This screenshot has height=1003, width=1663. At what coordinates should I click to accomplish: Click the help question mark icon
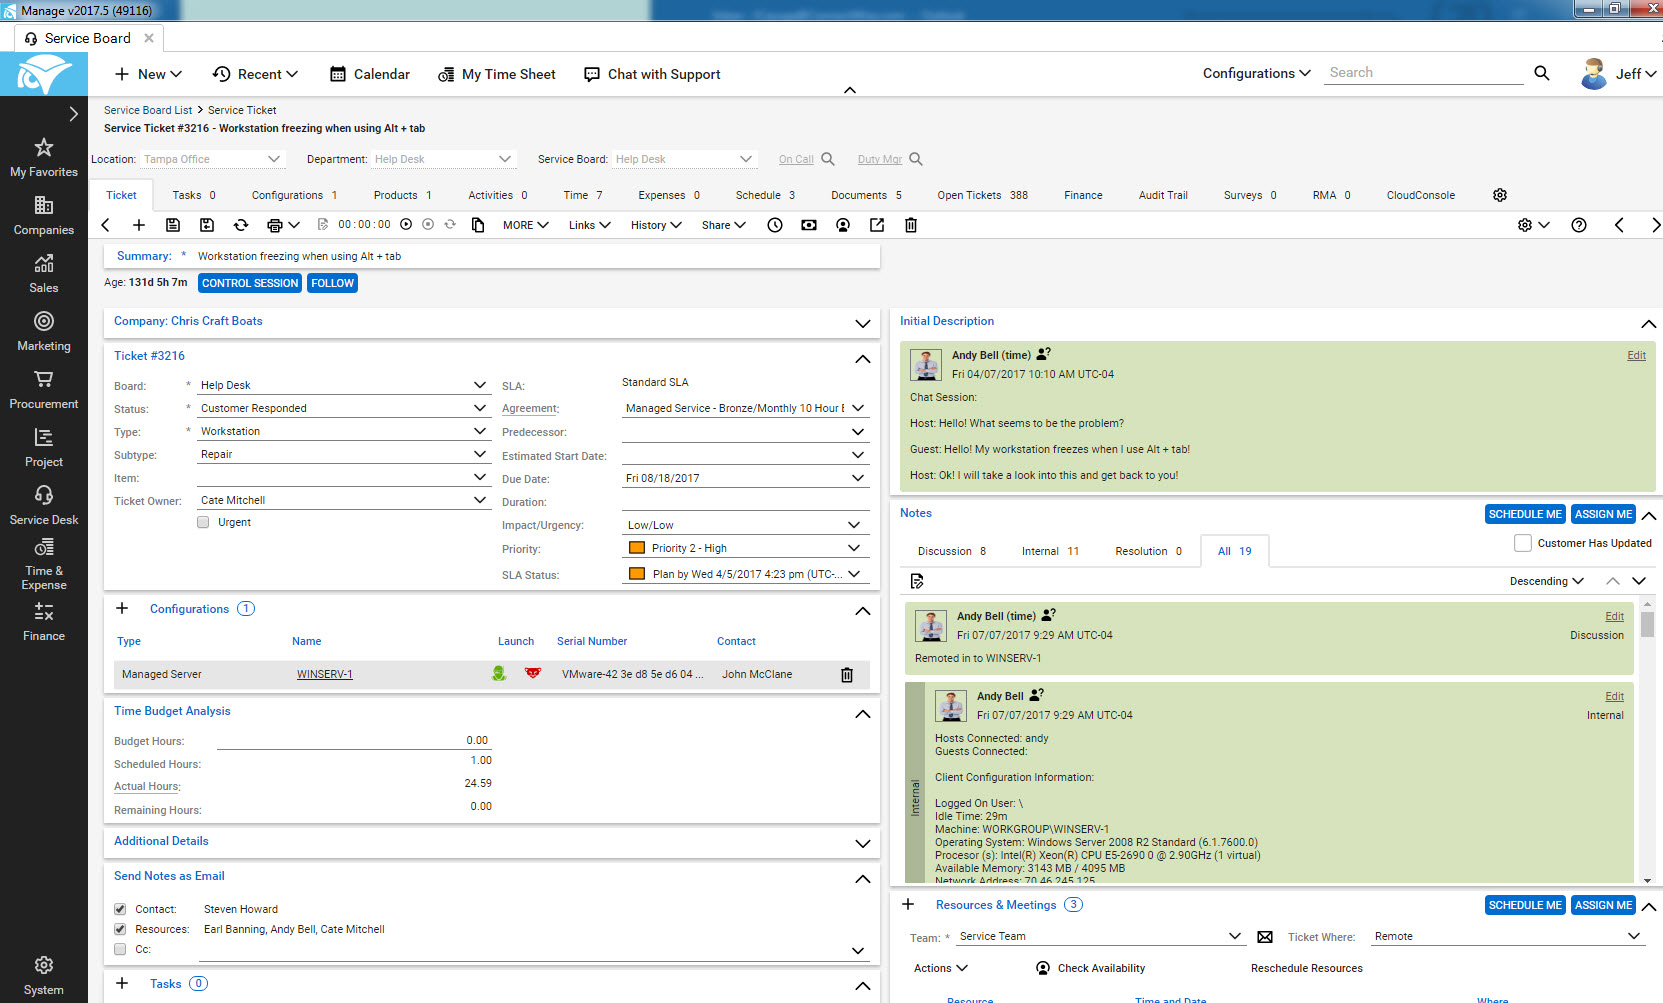(x=1579, y=225)
